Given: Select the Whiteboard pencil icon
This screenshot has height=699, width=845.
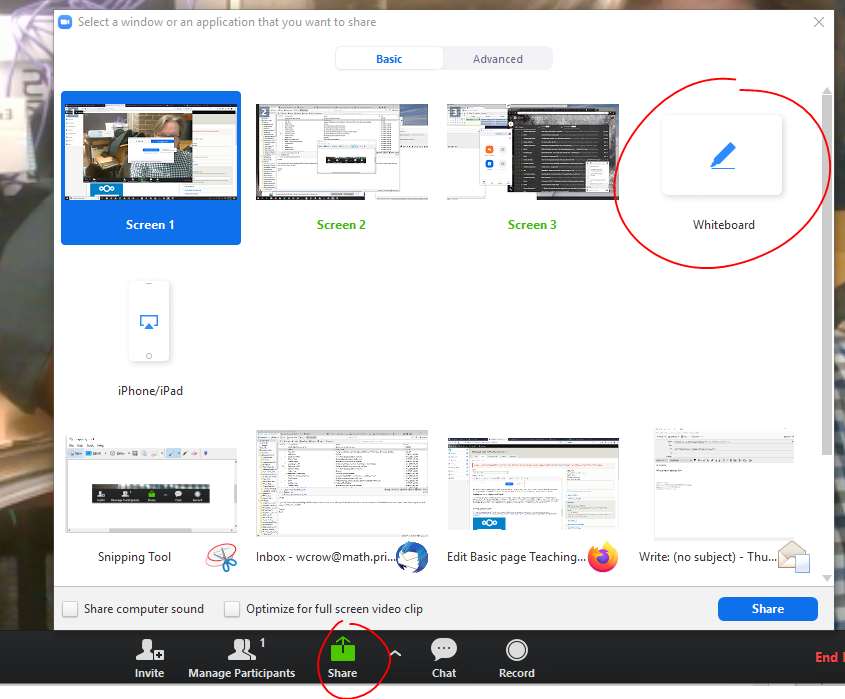Looking at the screenshot, I should (721, 156).
